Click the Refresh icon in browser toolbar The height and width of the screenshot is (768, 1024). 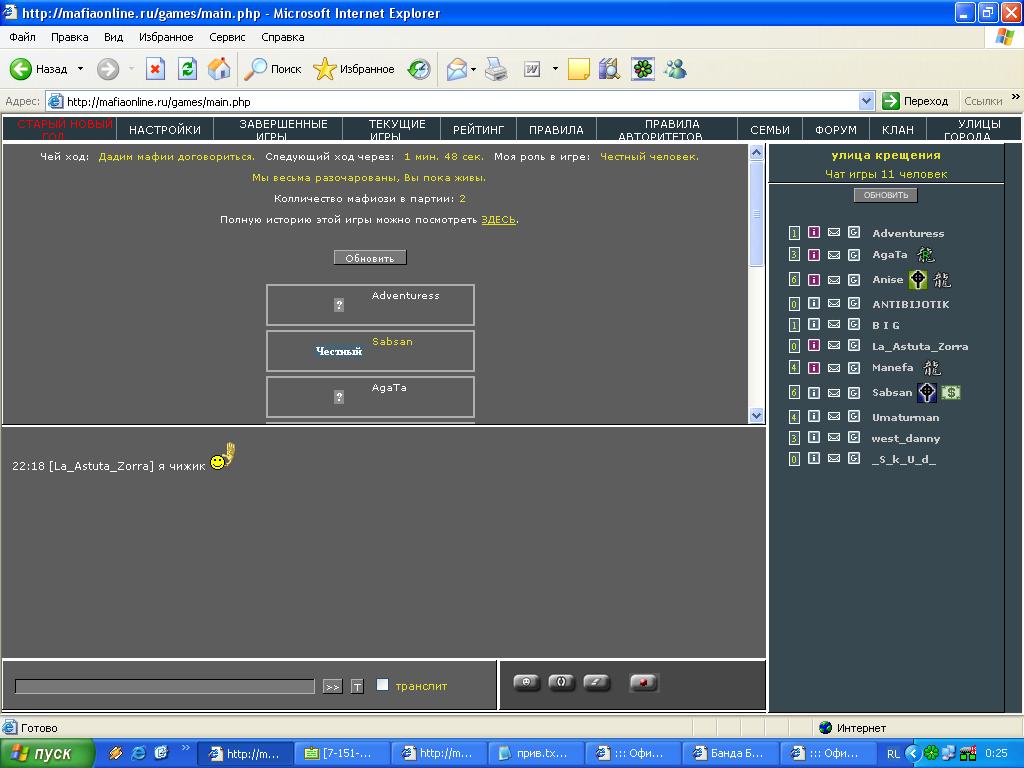point(187,69)
